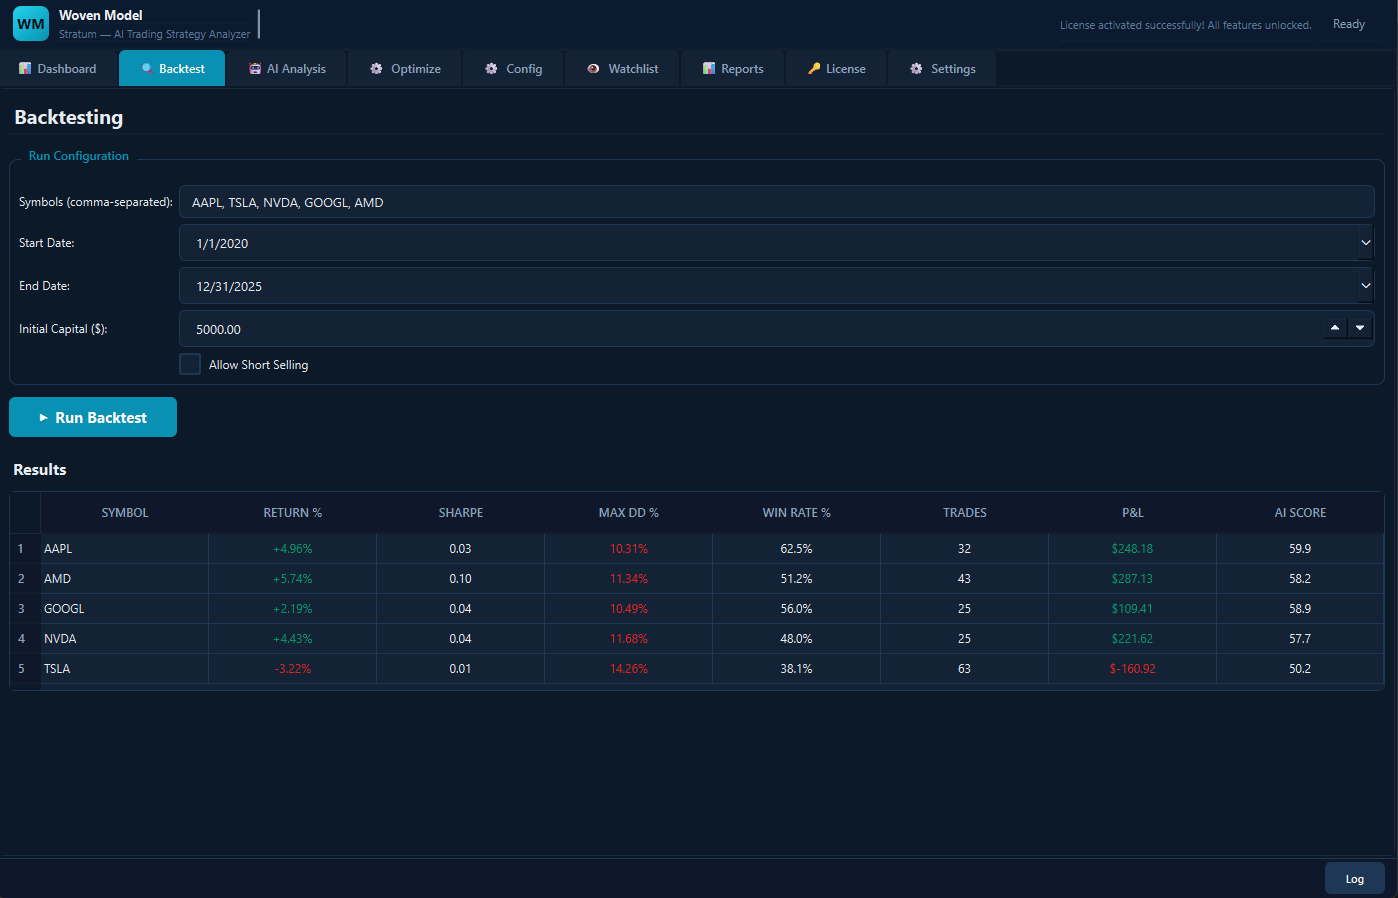Select the TSLA symbol cell
1398x898 pixels.
click(125, 669)
